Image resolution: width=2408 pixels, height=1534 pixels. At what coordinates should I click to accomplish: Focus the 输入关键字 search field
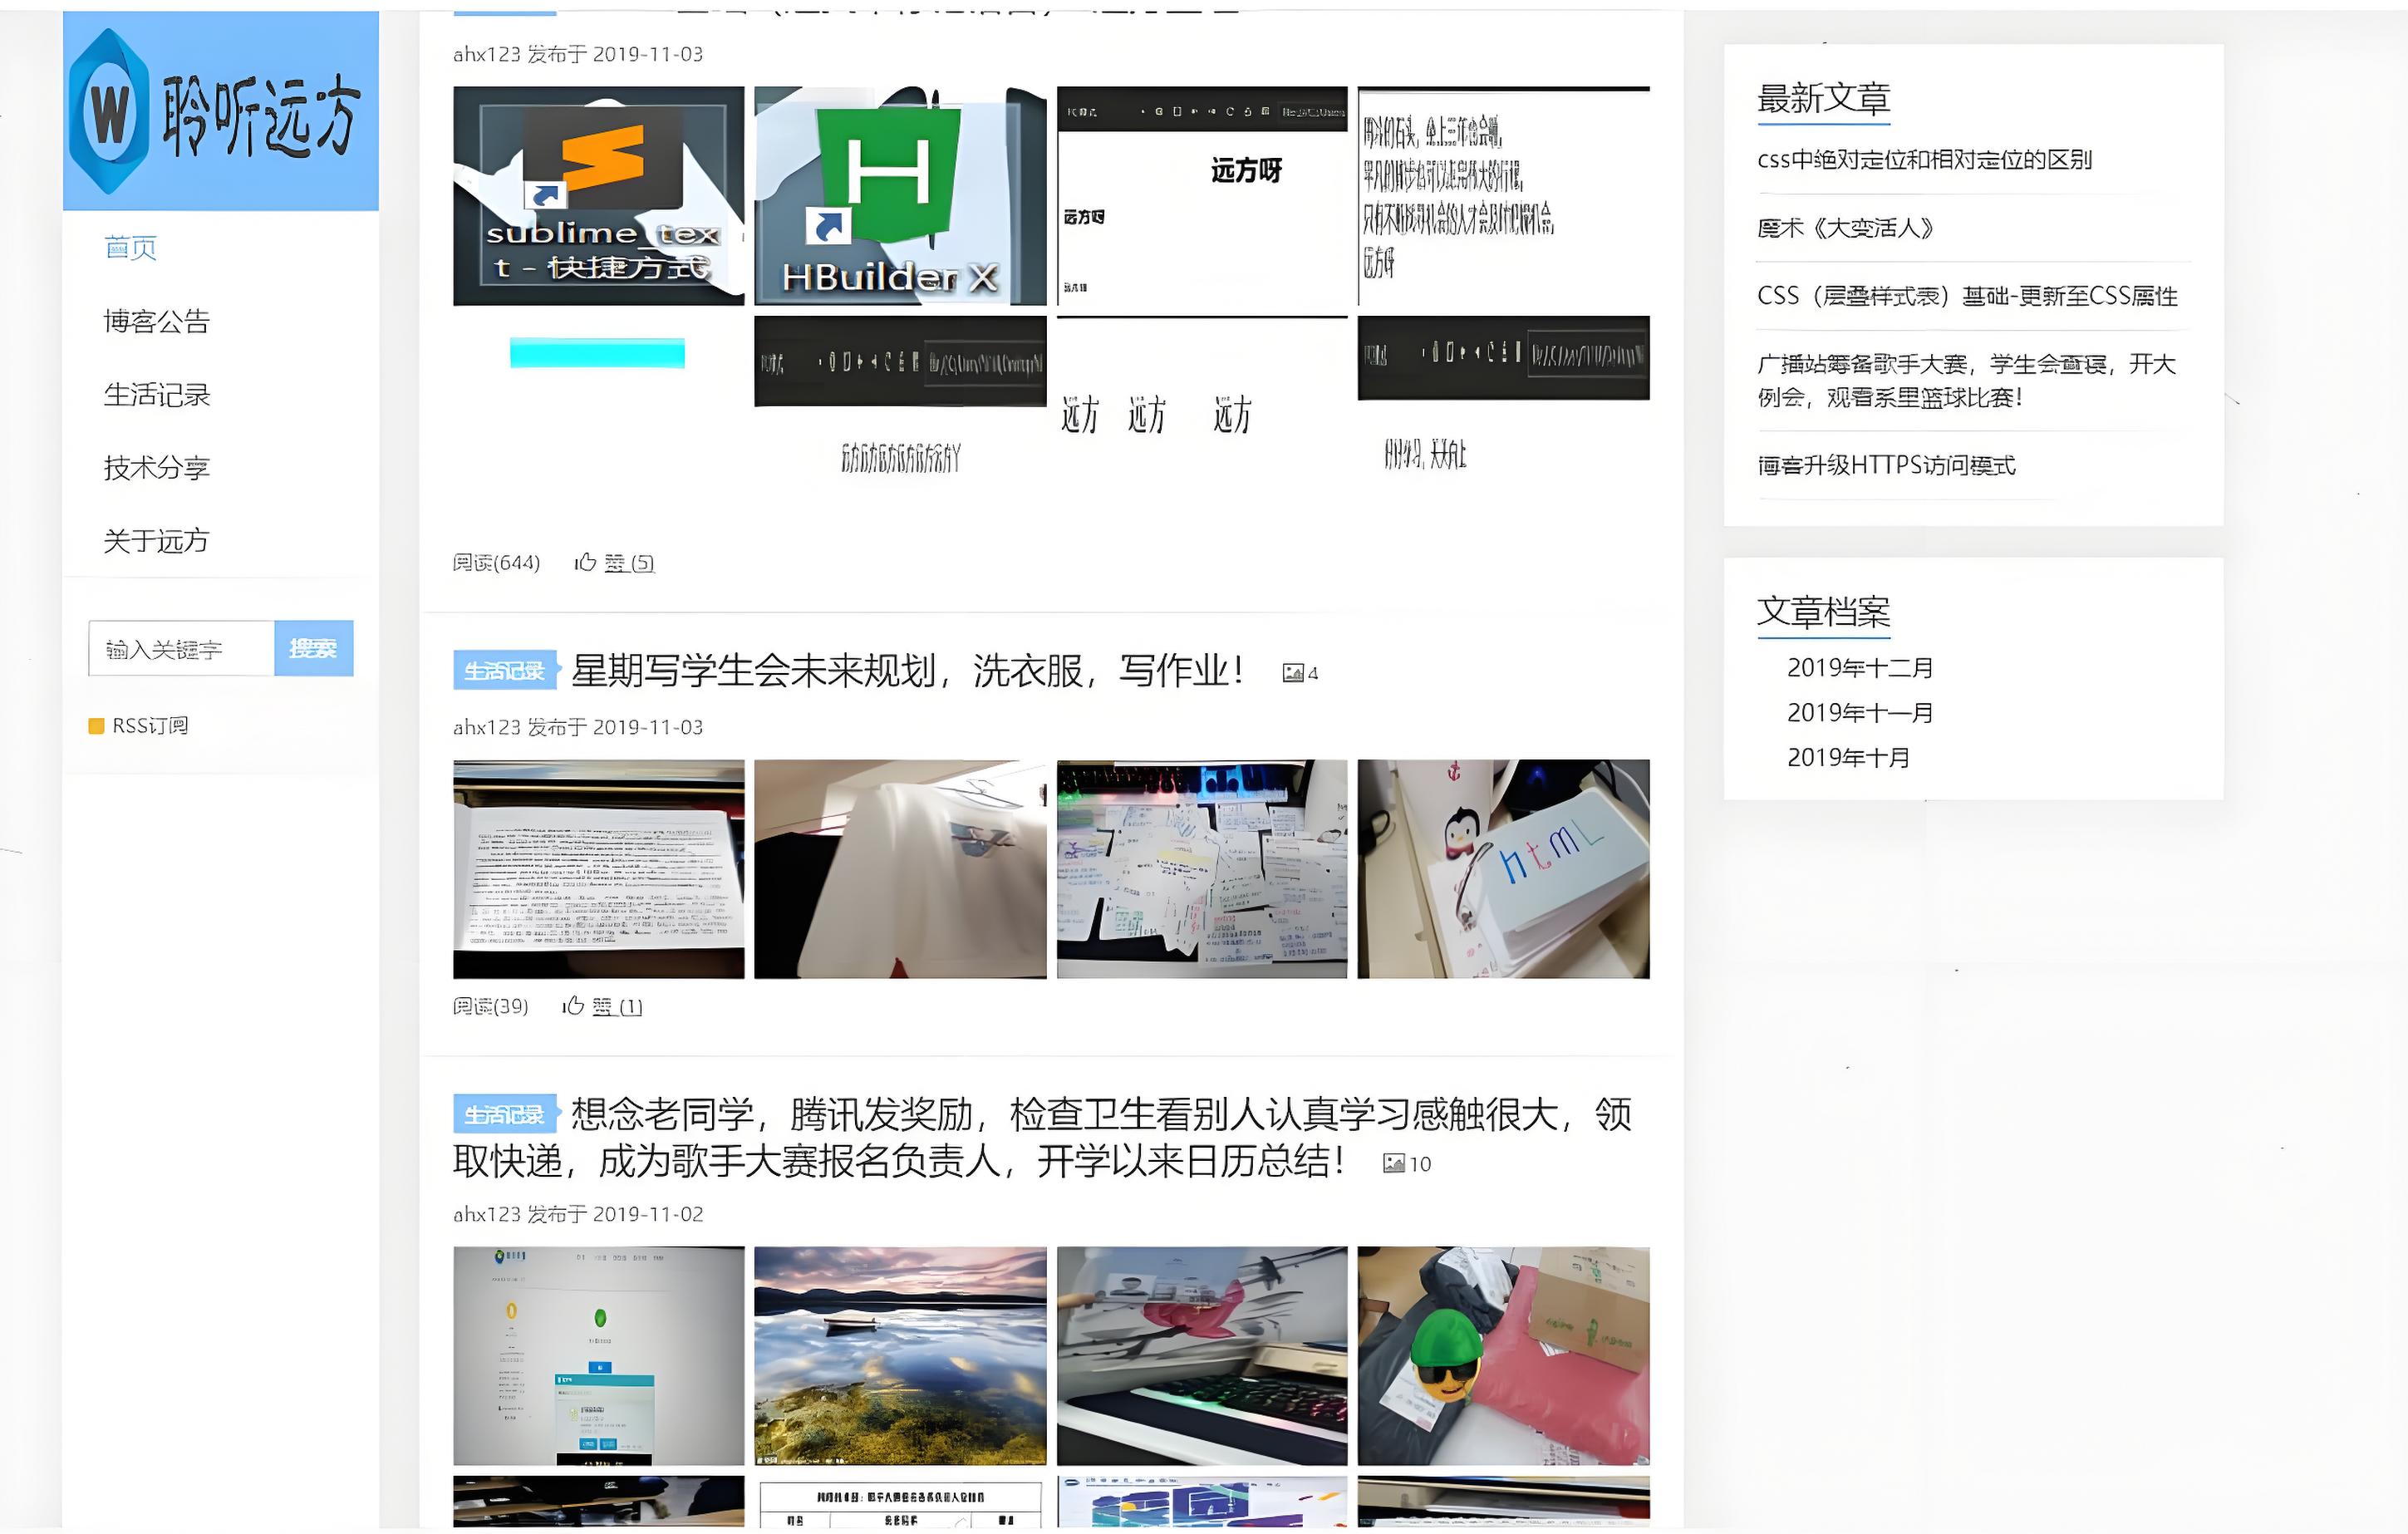(181, 648)
